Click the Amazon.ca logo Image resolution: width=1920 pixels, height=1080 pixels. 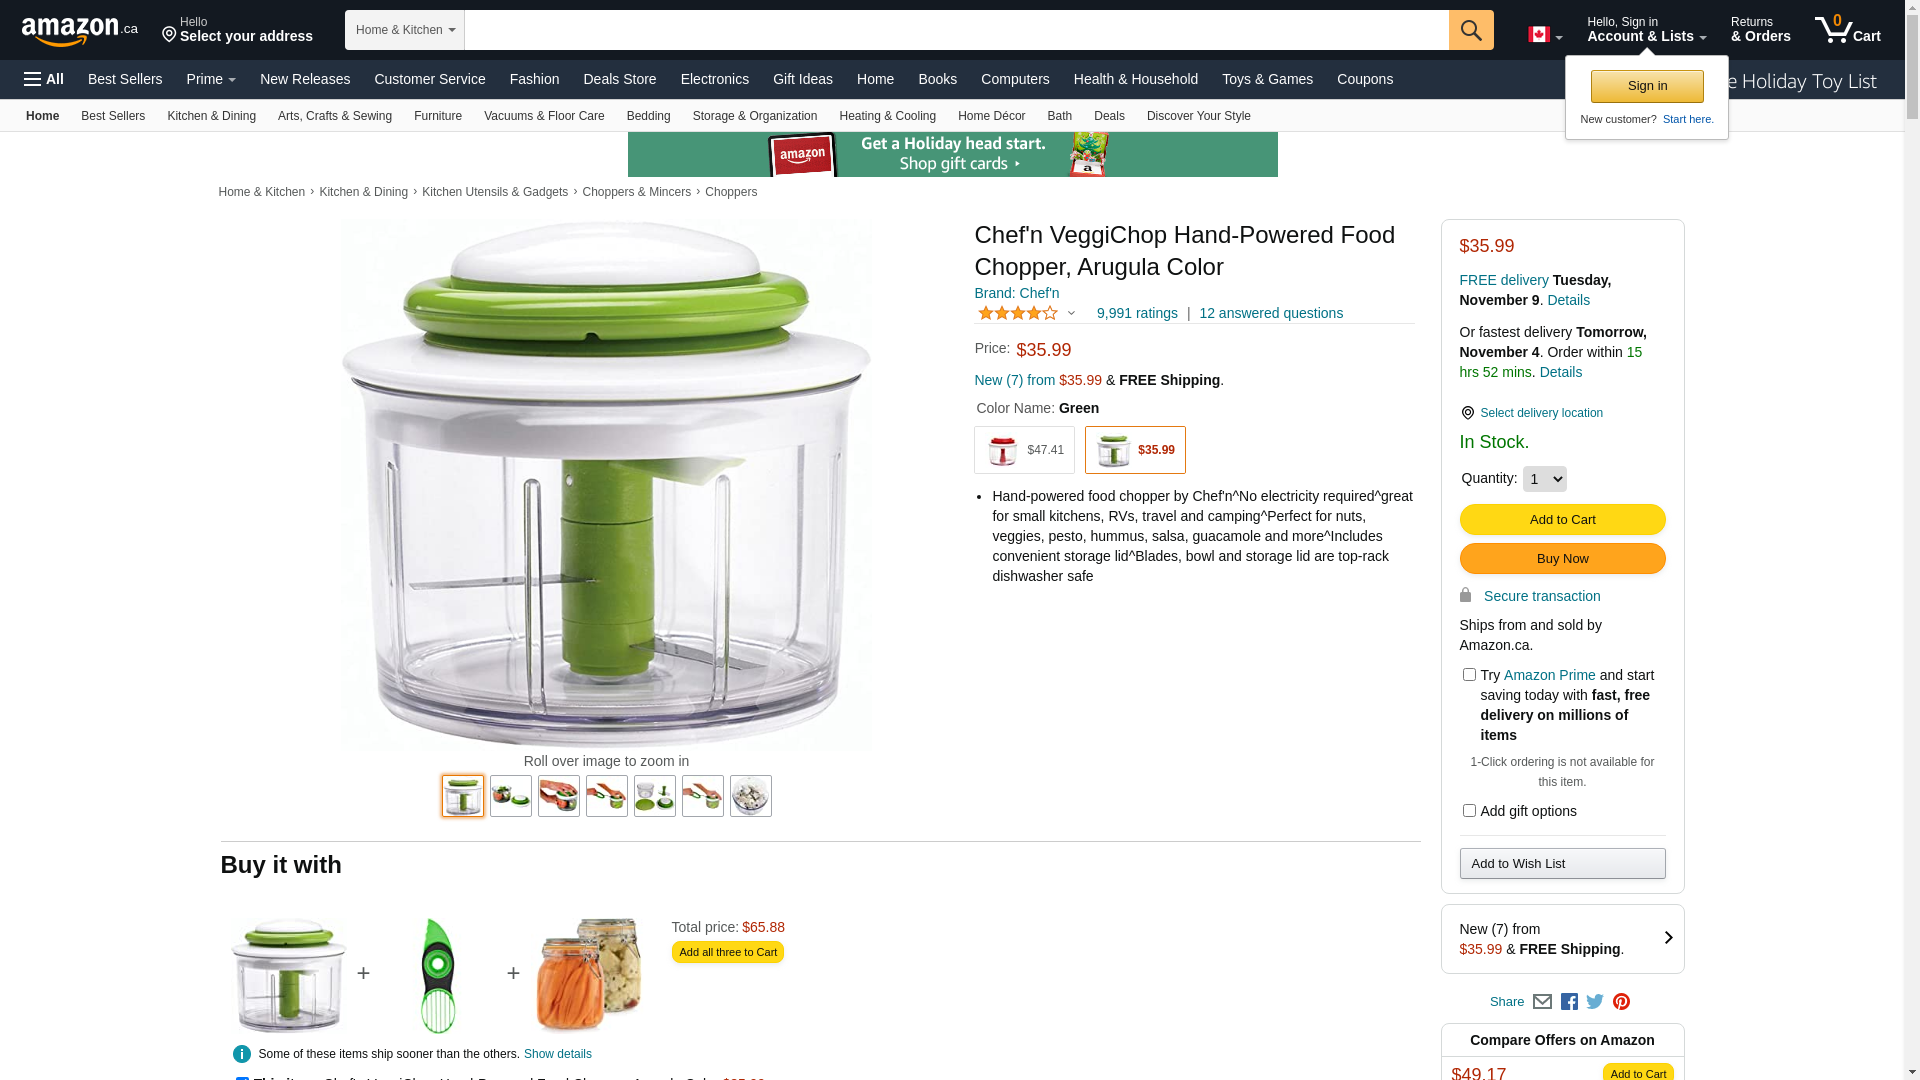[x=79, y=31]
